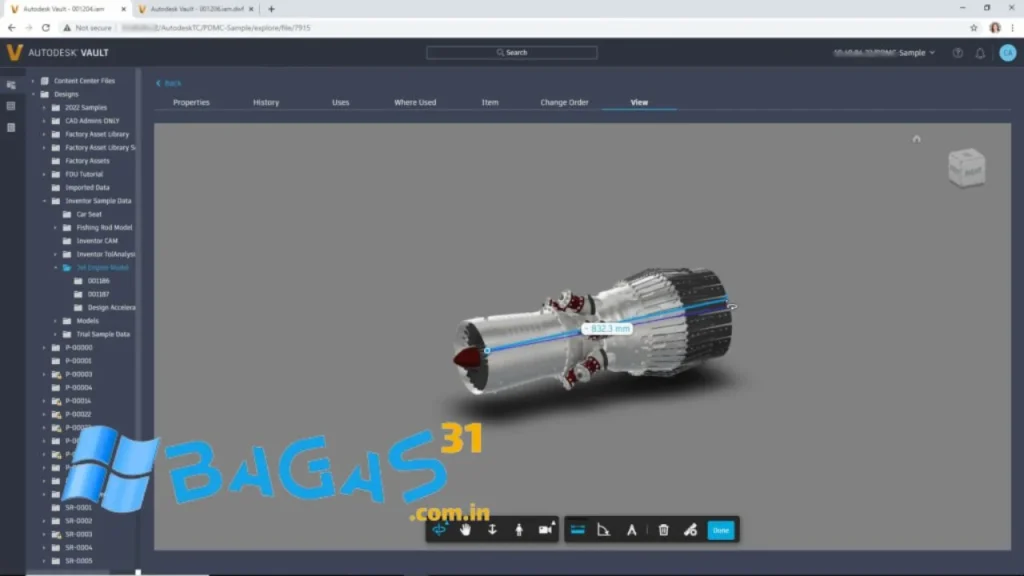Collapse the Inventor Sample Data folder

tap(44, 201)
